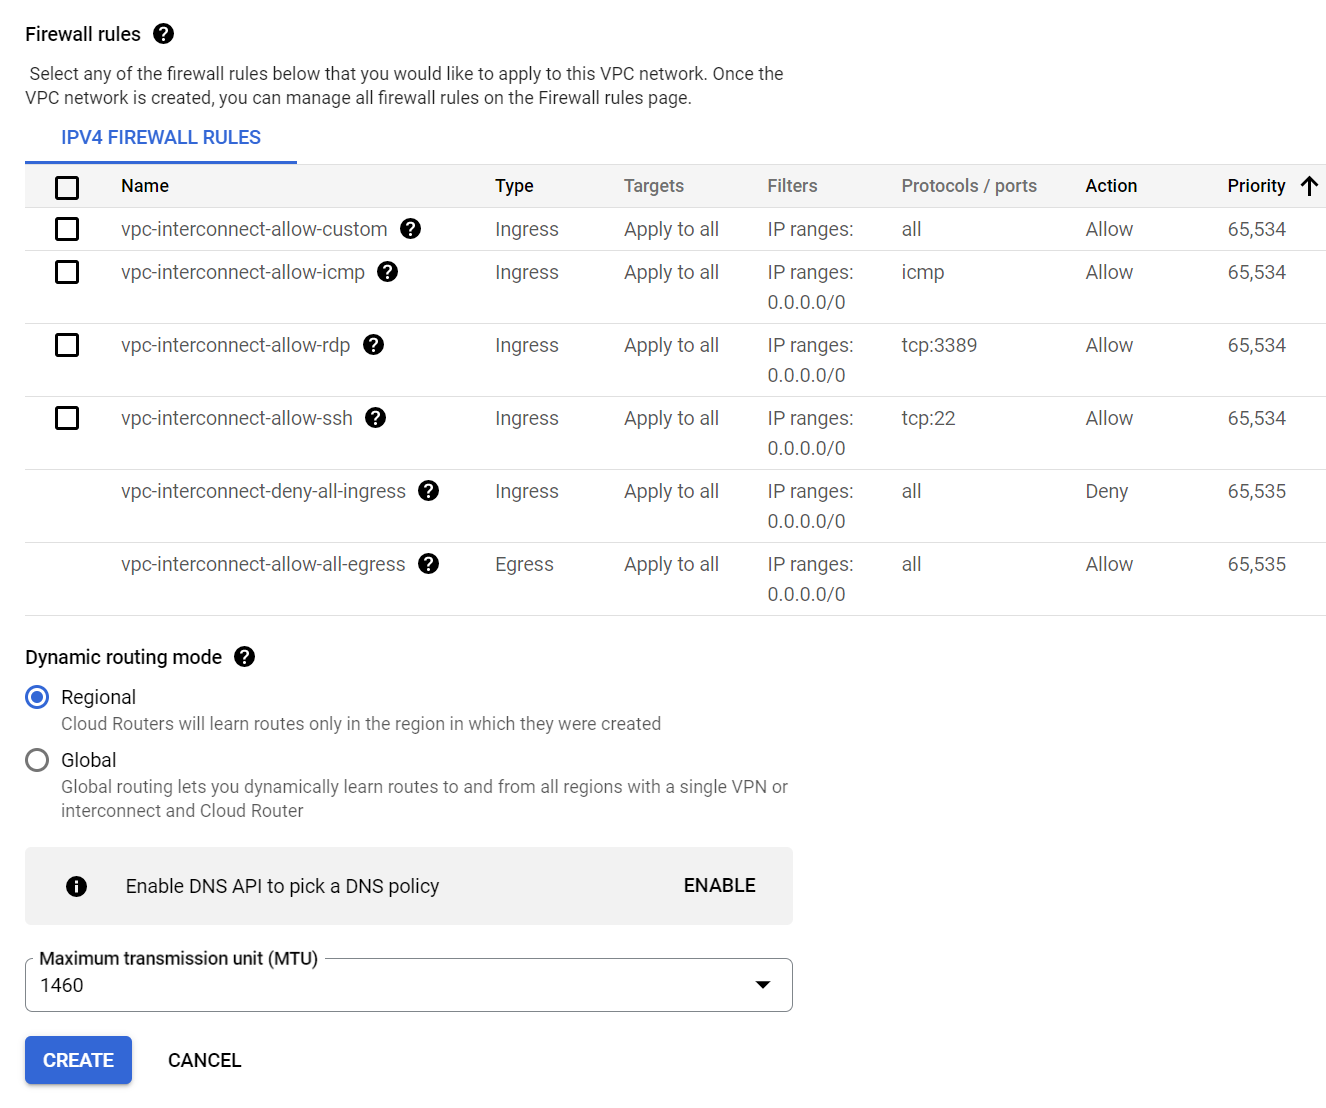This screenshot has width=1326, height=1108.
Task: Enable the vpc-interconnect-allow-ssh rule
Action: [66, 418]
